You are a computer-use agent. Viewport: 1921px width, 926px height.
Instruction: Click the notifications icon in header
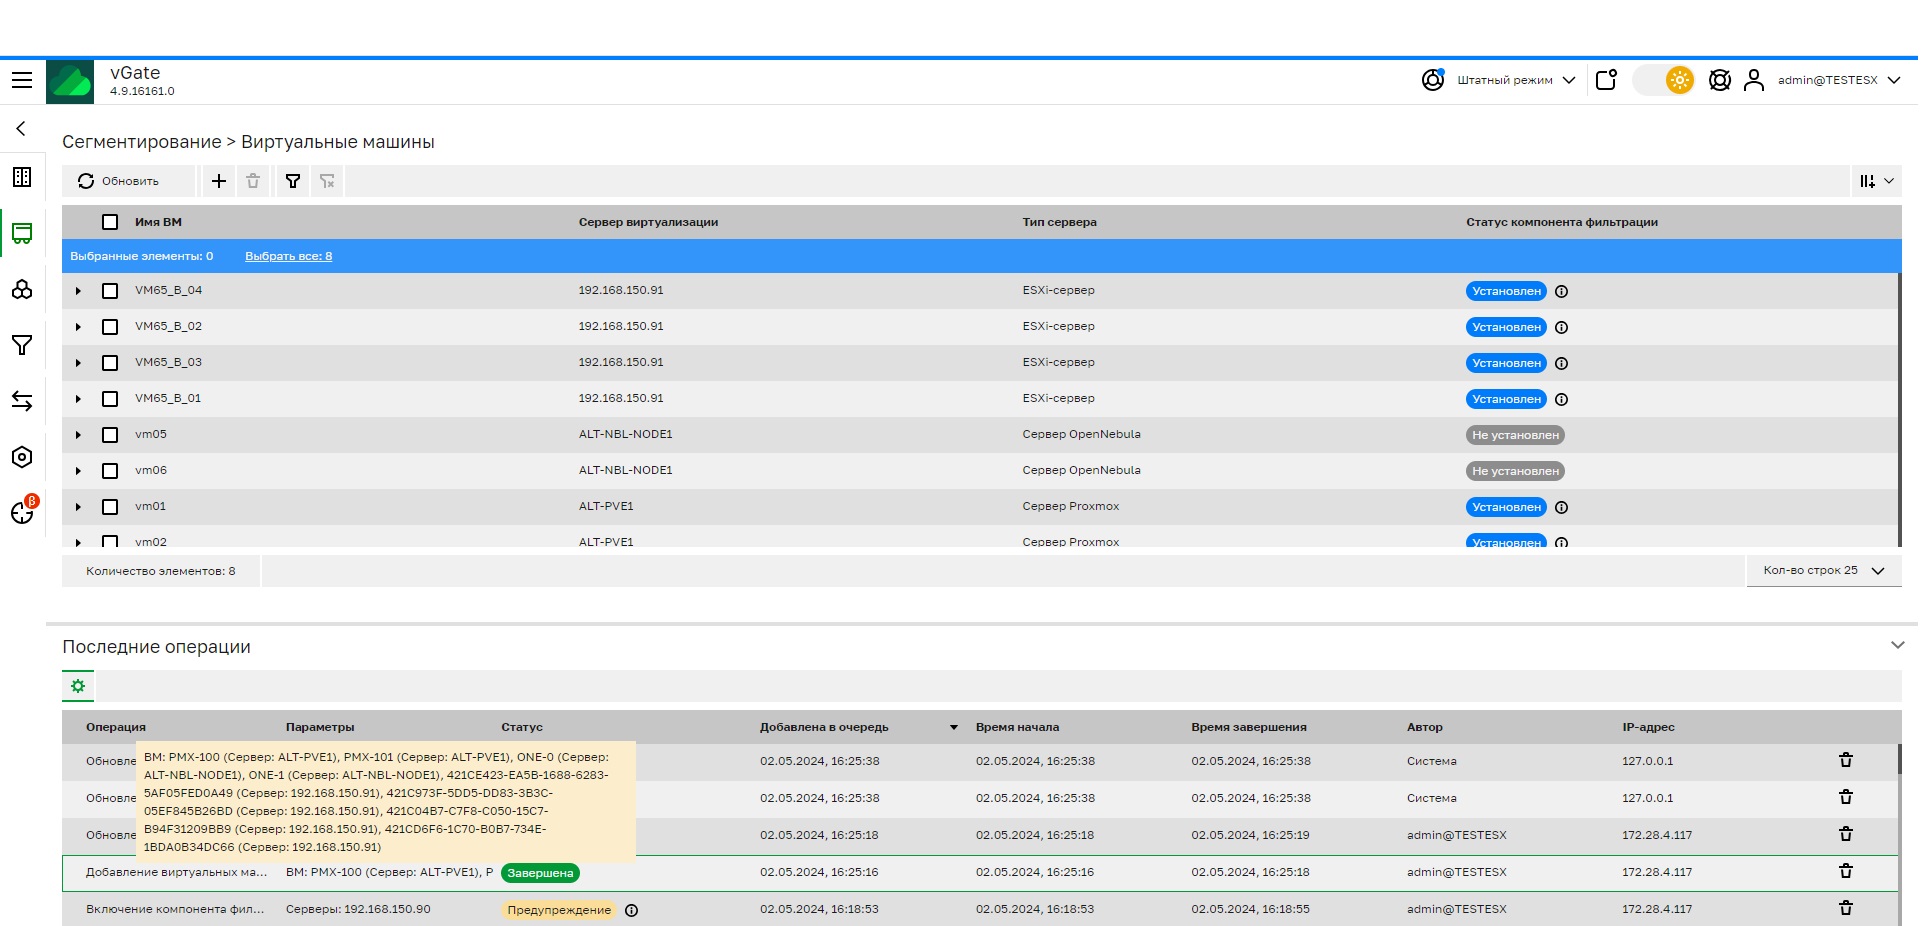[x=1606, y=80]
